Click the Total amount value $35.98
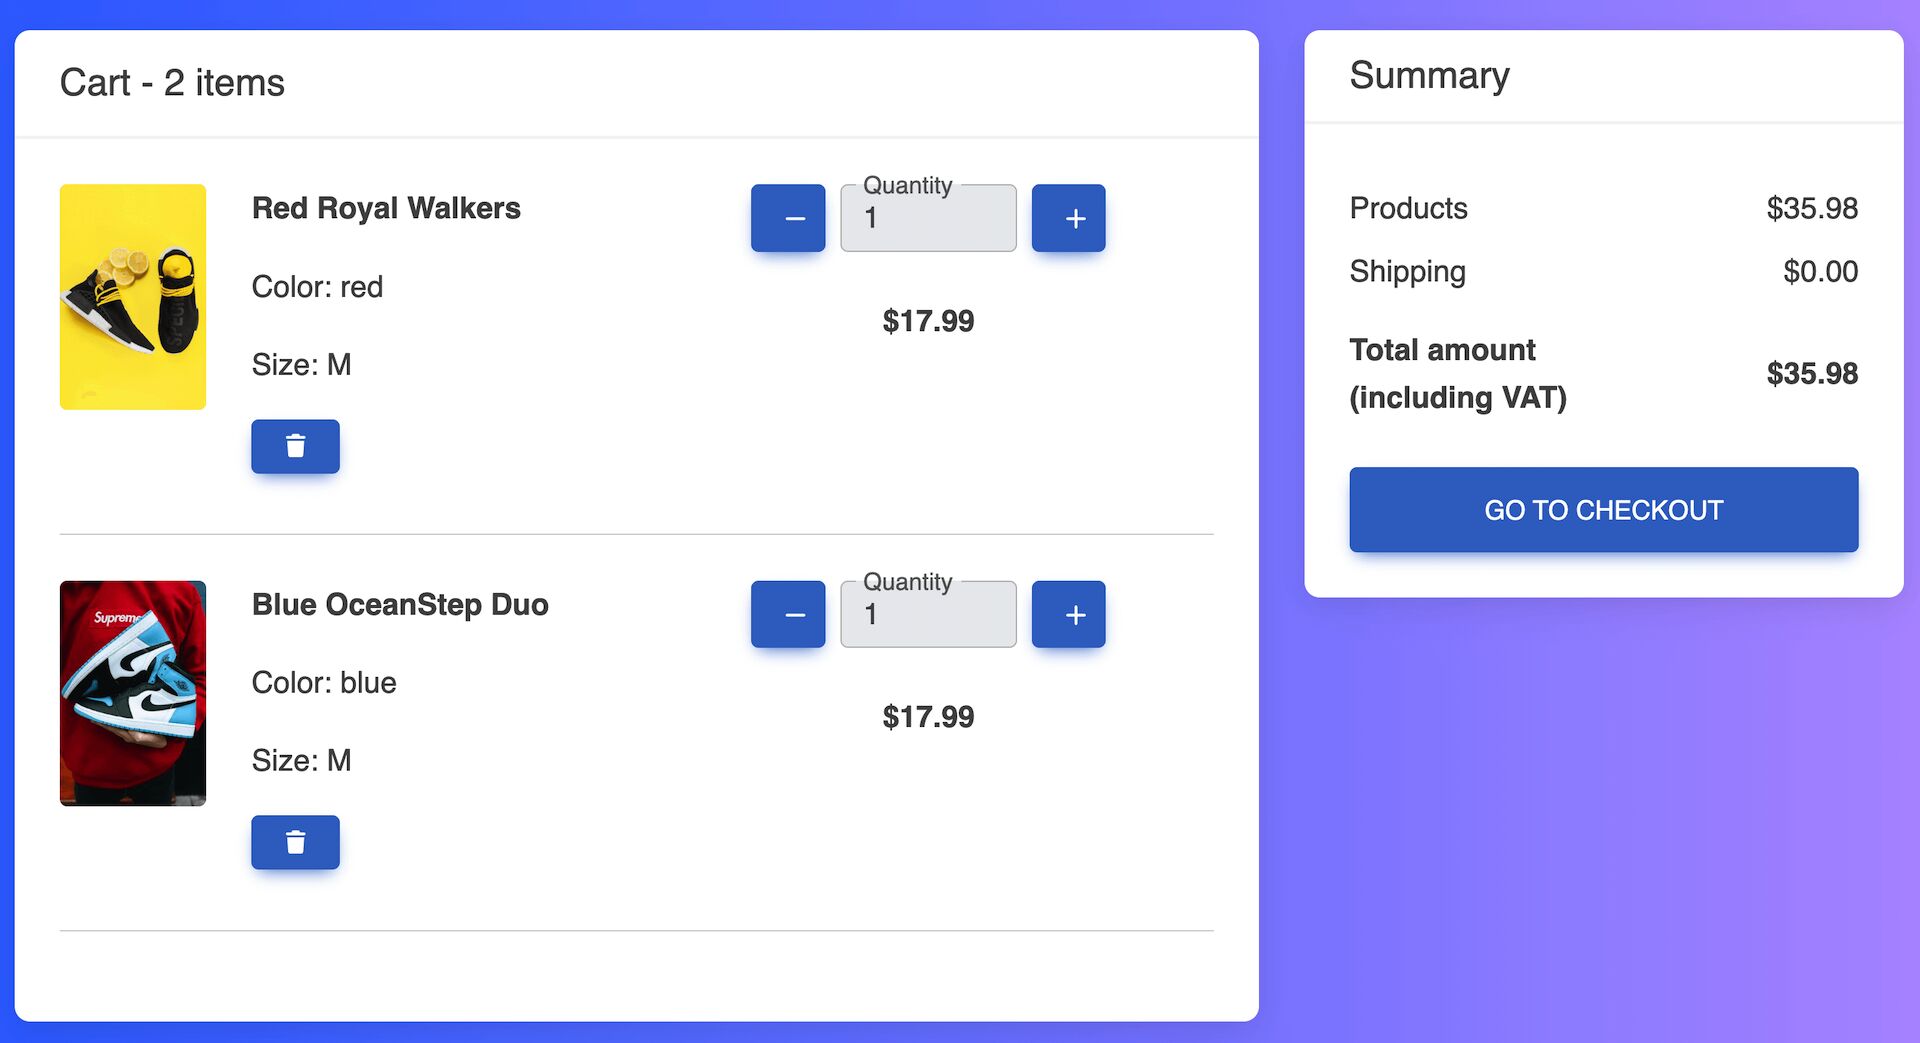1920x1043 pixels. coord(1810,373)
